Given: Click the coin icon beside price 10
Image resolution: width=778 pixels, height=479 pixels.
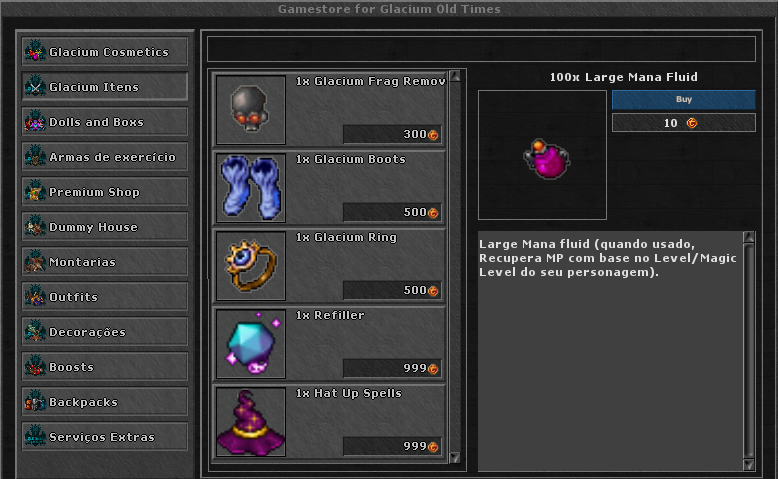Looking at the screenshot, I should click(692, 123).
